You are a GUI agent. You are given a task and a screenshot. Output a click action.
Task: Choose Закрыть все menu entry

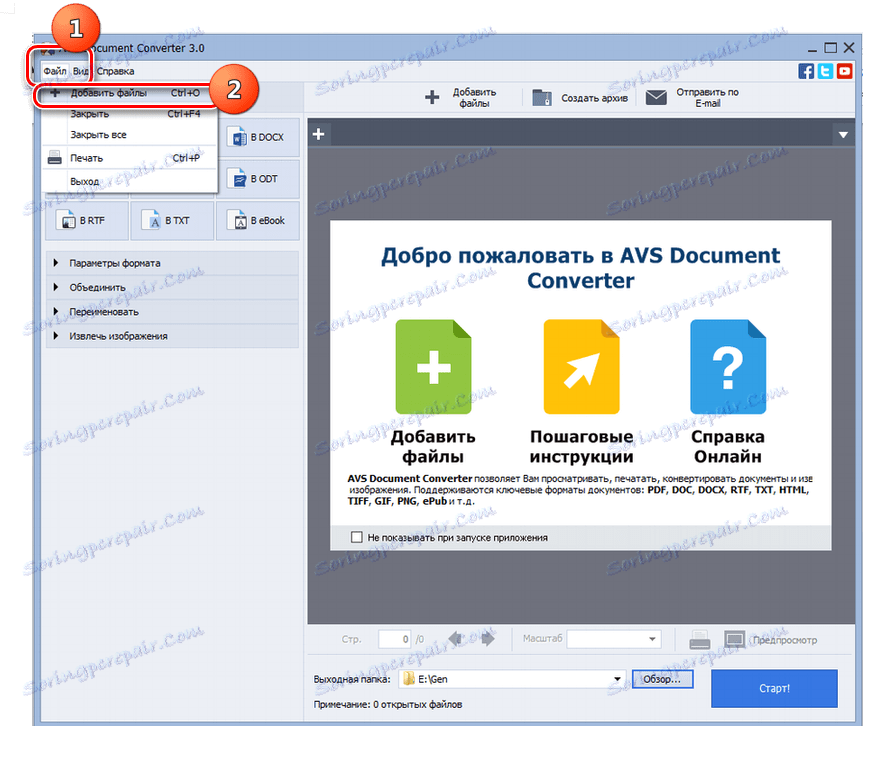(x=129, y=135)
